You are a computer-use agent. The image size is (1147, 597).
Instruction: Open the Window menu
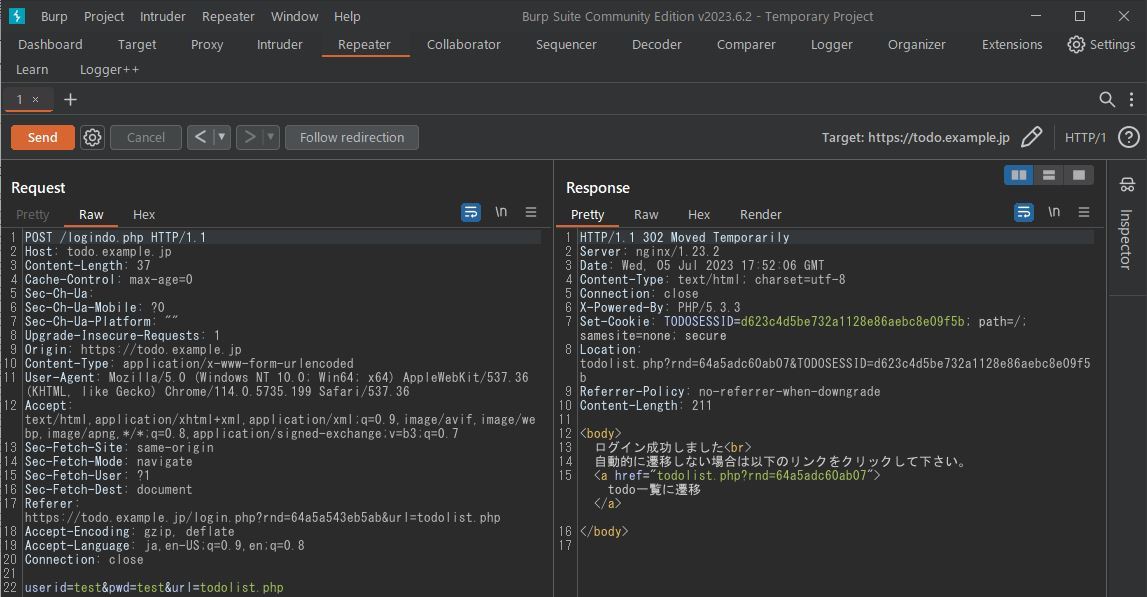(x=294, y=16)
